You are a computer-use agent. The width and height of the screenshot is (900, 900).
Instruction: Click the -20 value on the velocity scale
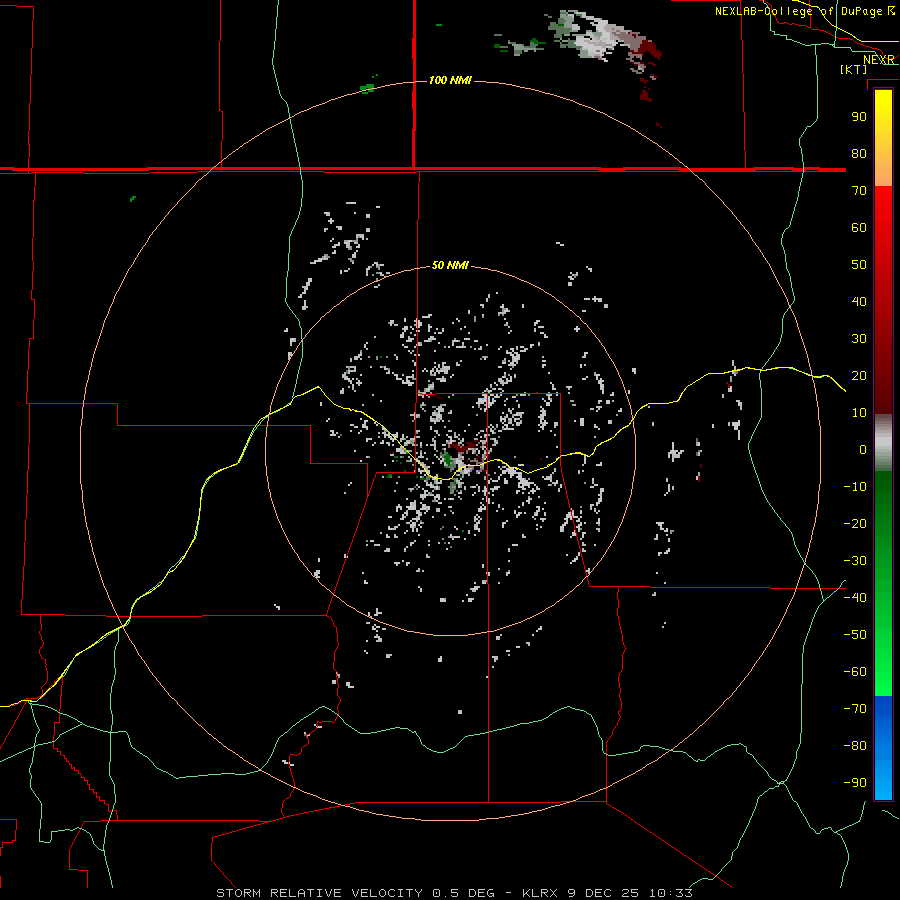click(x=855, y=524)
